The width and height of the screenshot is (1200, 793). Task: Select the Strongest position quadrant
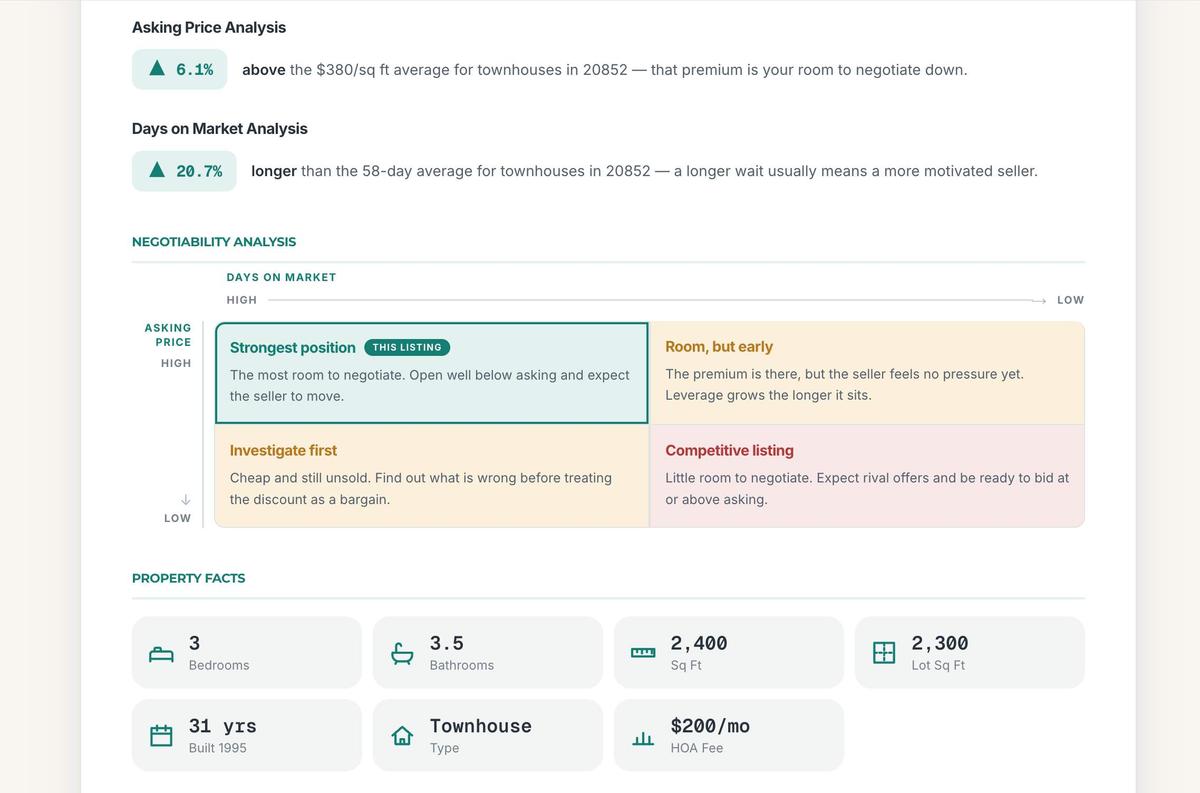coord(432,373)
